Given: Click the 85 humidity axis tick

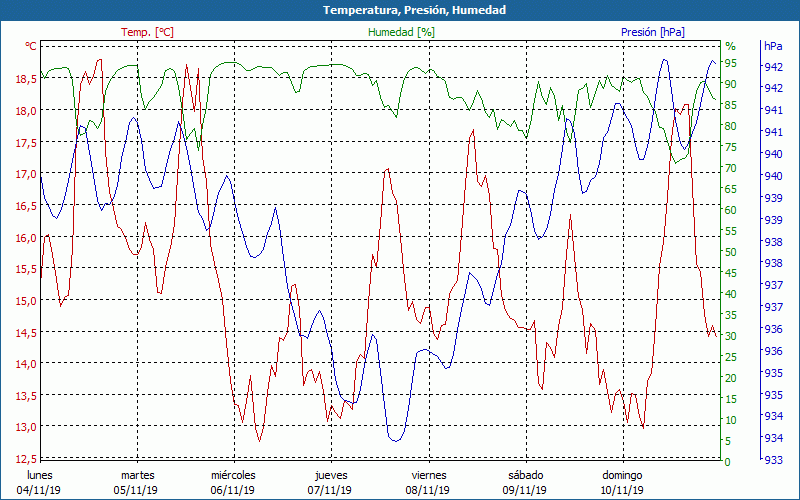Looking at the screenshot, I should coord(731,105).
